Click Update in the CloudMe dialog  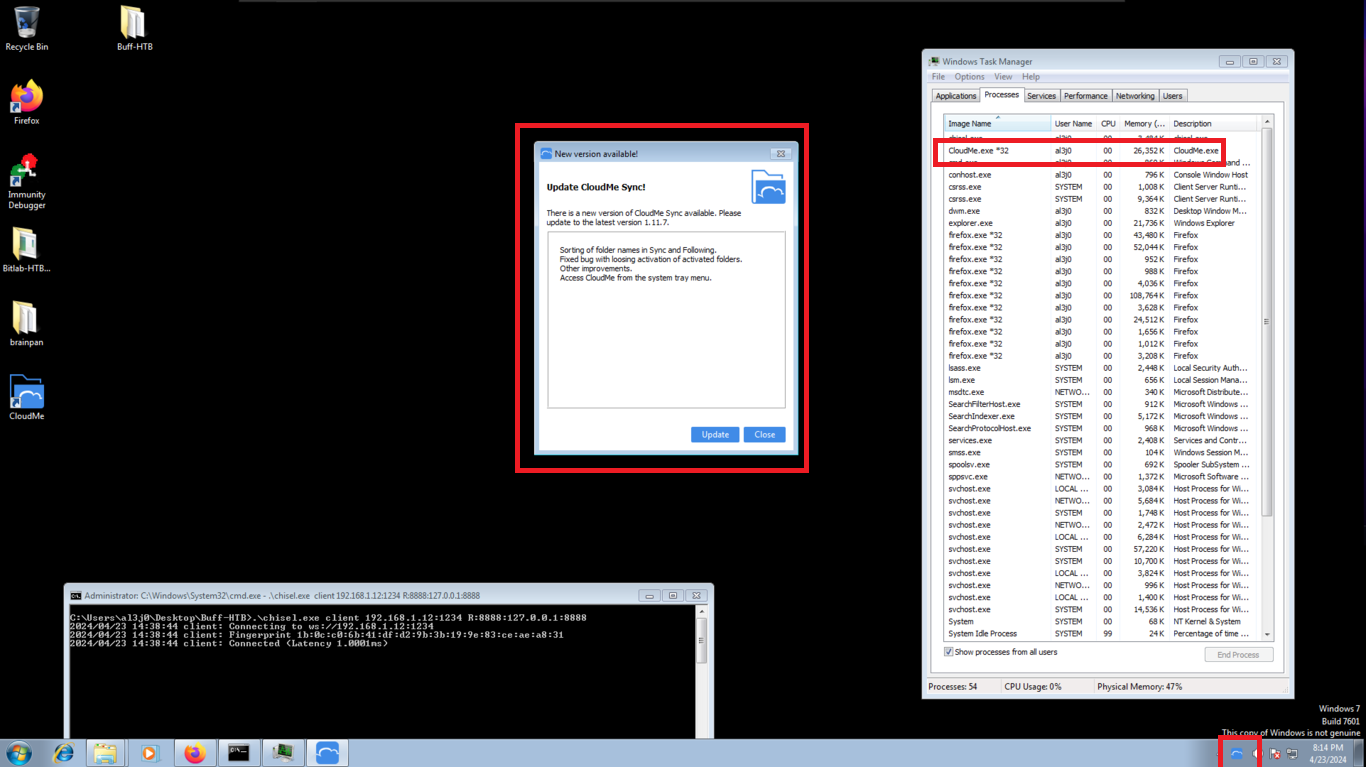pyautogui.click(x=715, y=434)
